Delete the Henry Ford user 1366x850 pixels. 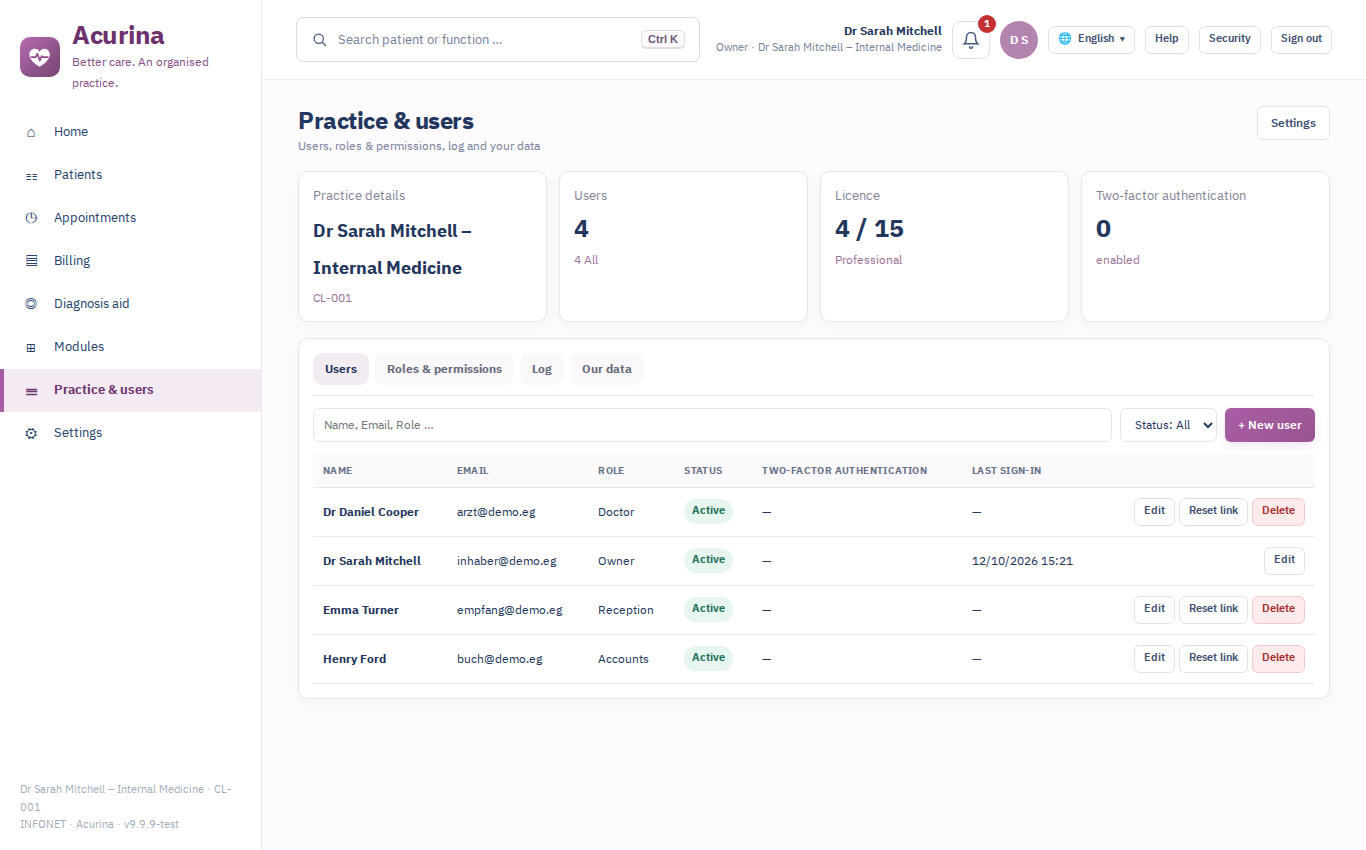point(1278,658)
